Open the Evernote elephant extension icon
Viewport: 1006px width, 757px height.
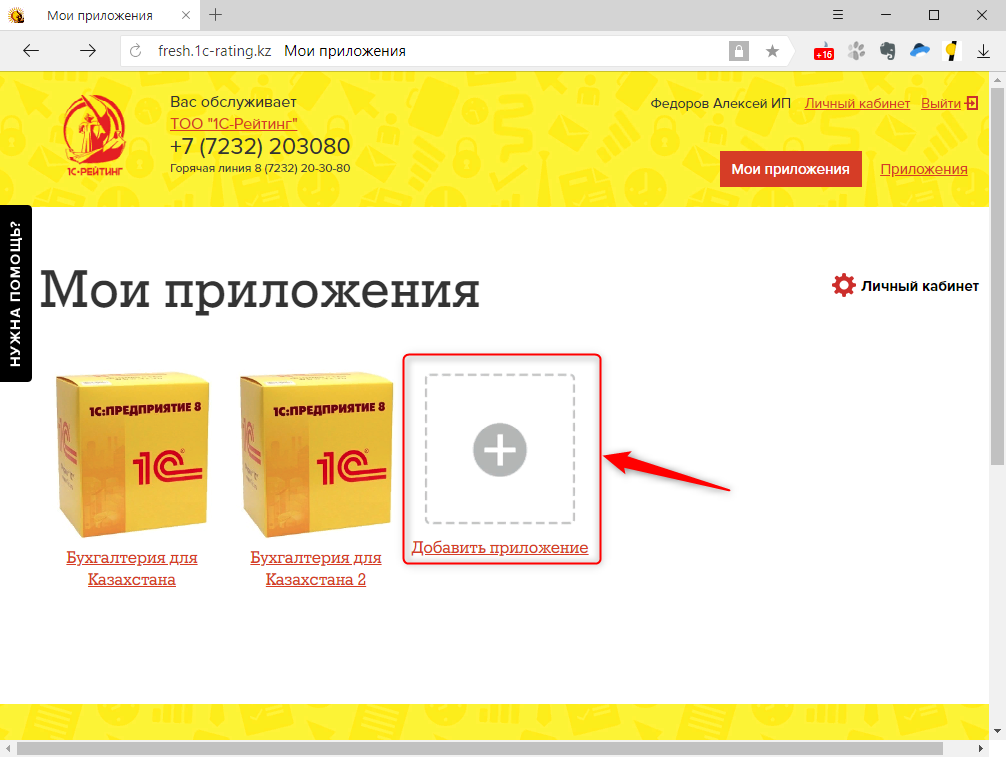[x=888, y=51]
